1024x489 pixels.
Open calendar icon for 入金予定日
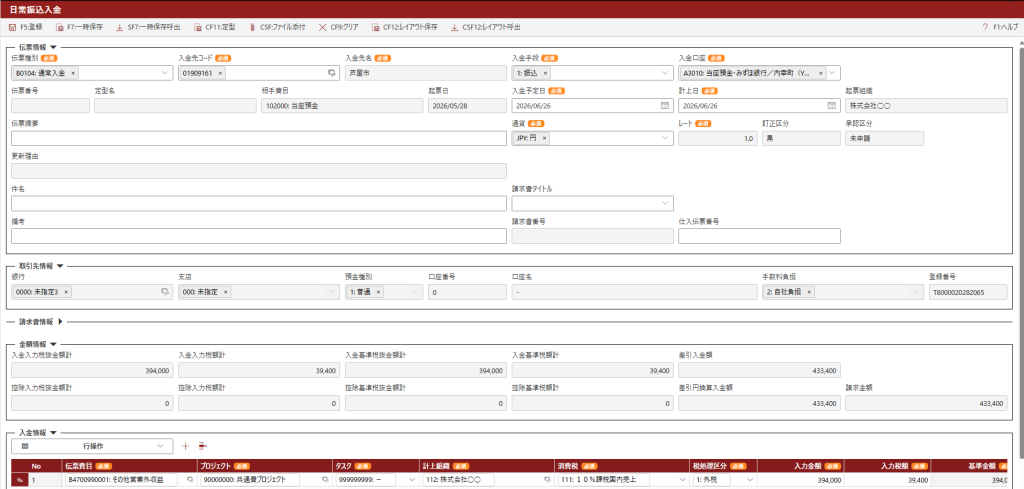tap(665, 105)
